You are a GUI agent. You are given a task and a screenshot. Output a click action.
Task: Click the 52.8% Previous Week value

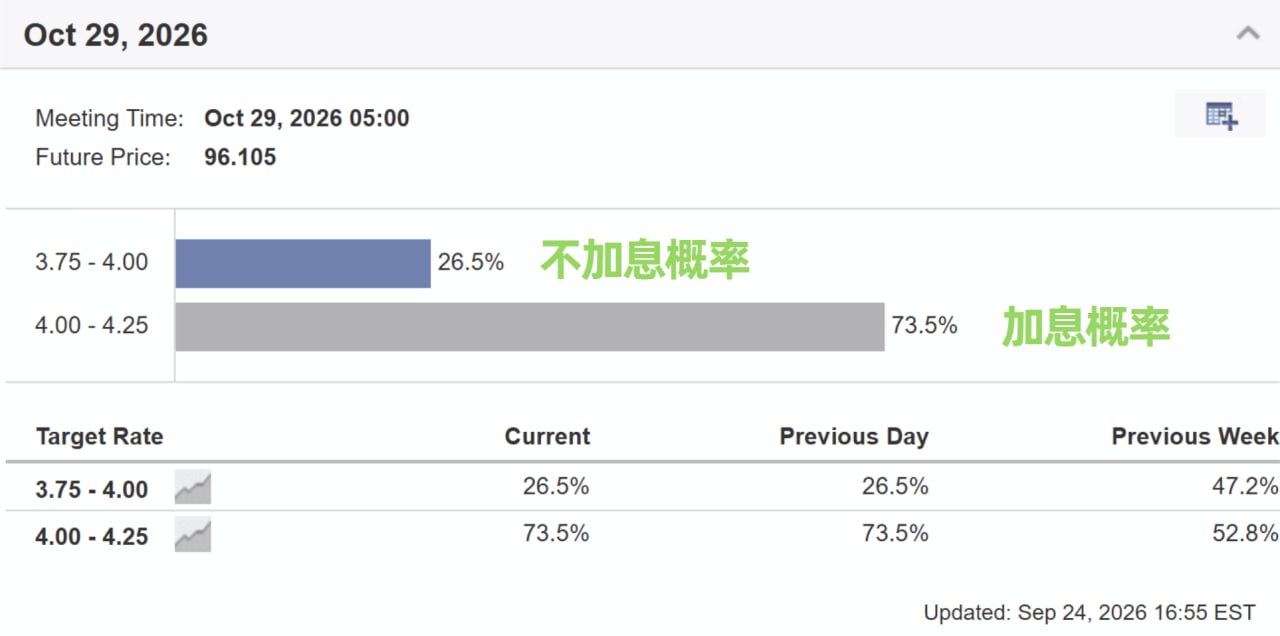click(x=1246, y=534)
